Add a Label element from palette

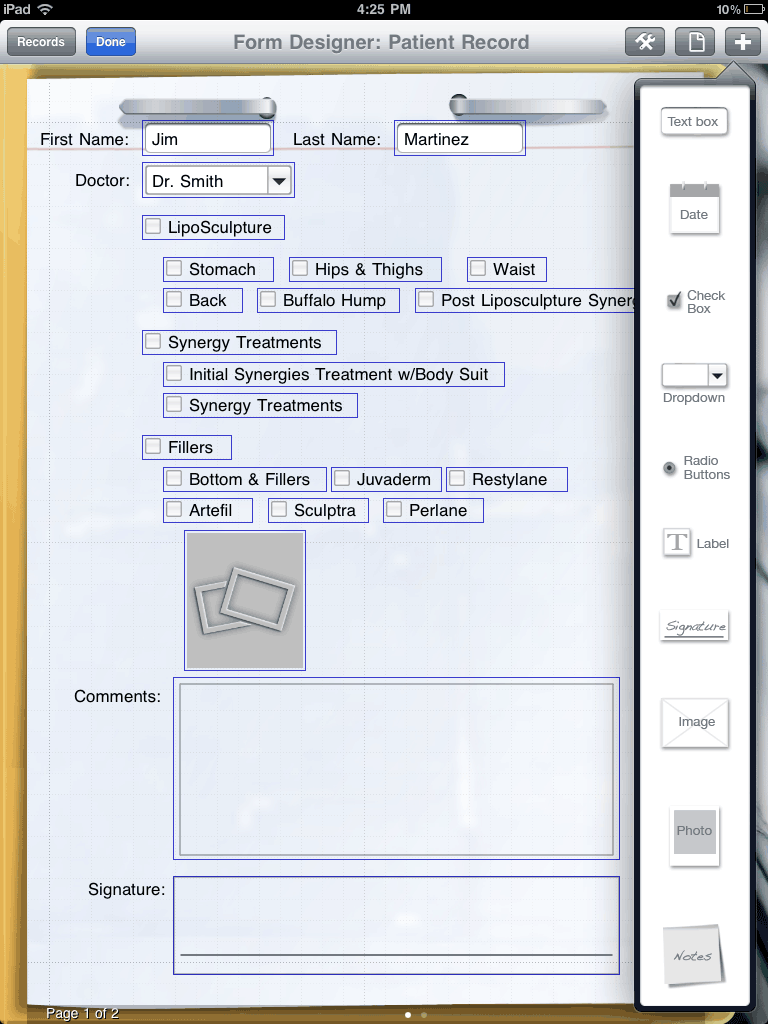click(x=696, y=543)
